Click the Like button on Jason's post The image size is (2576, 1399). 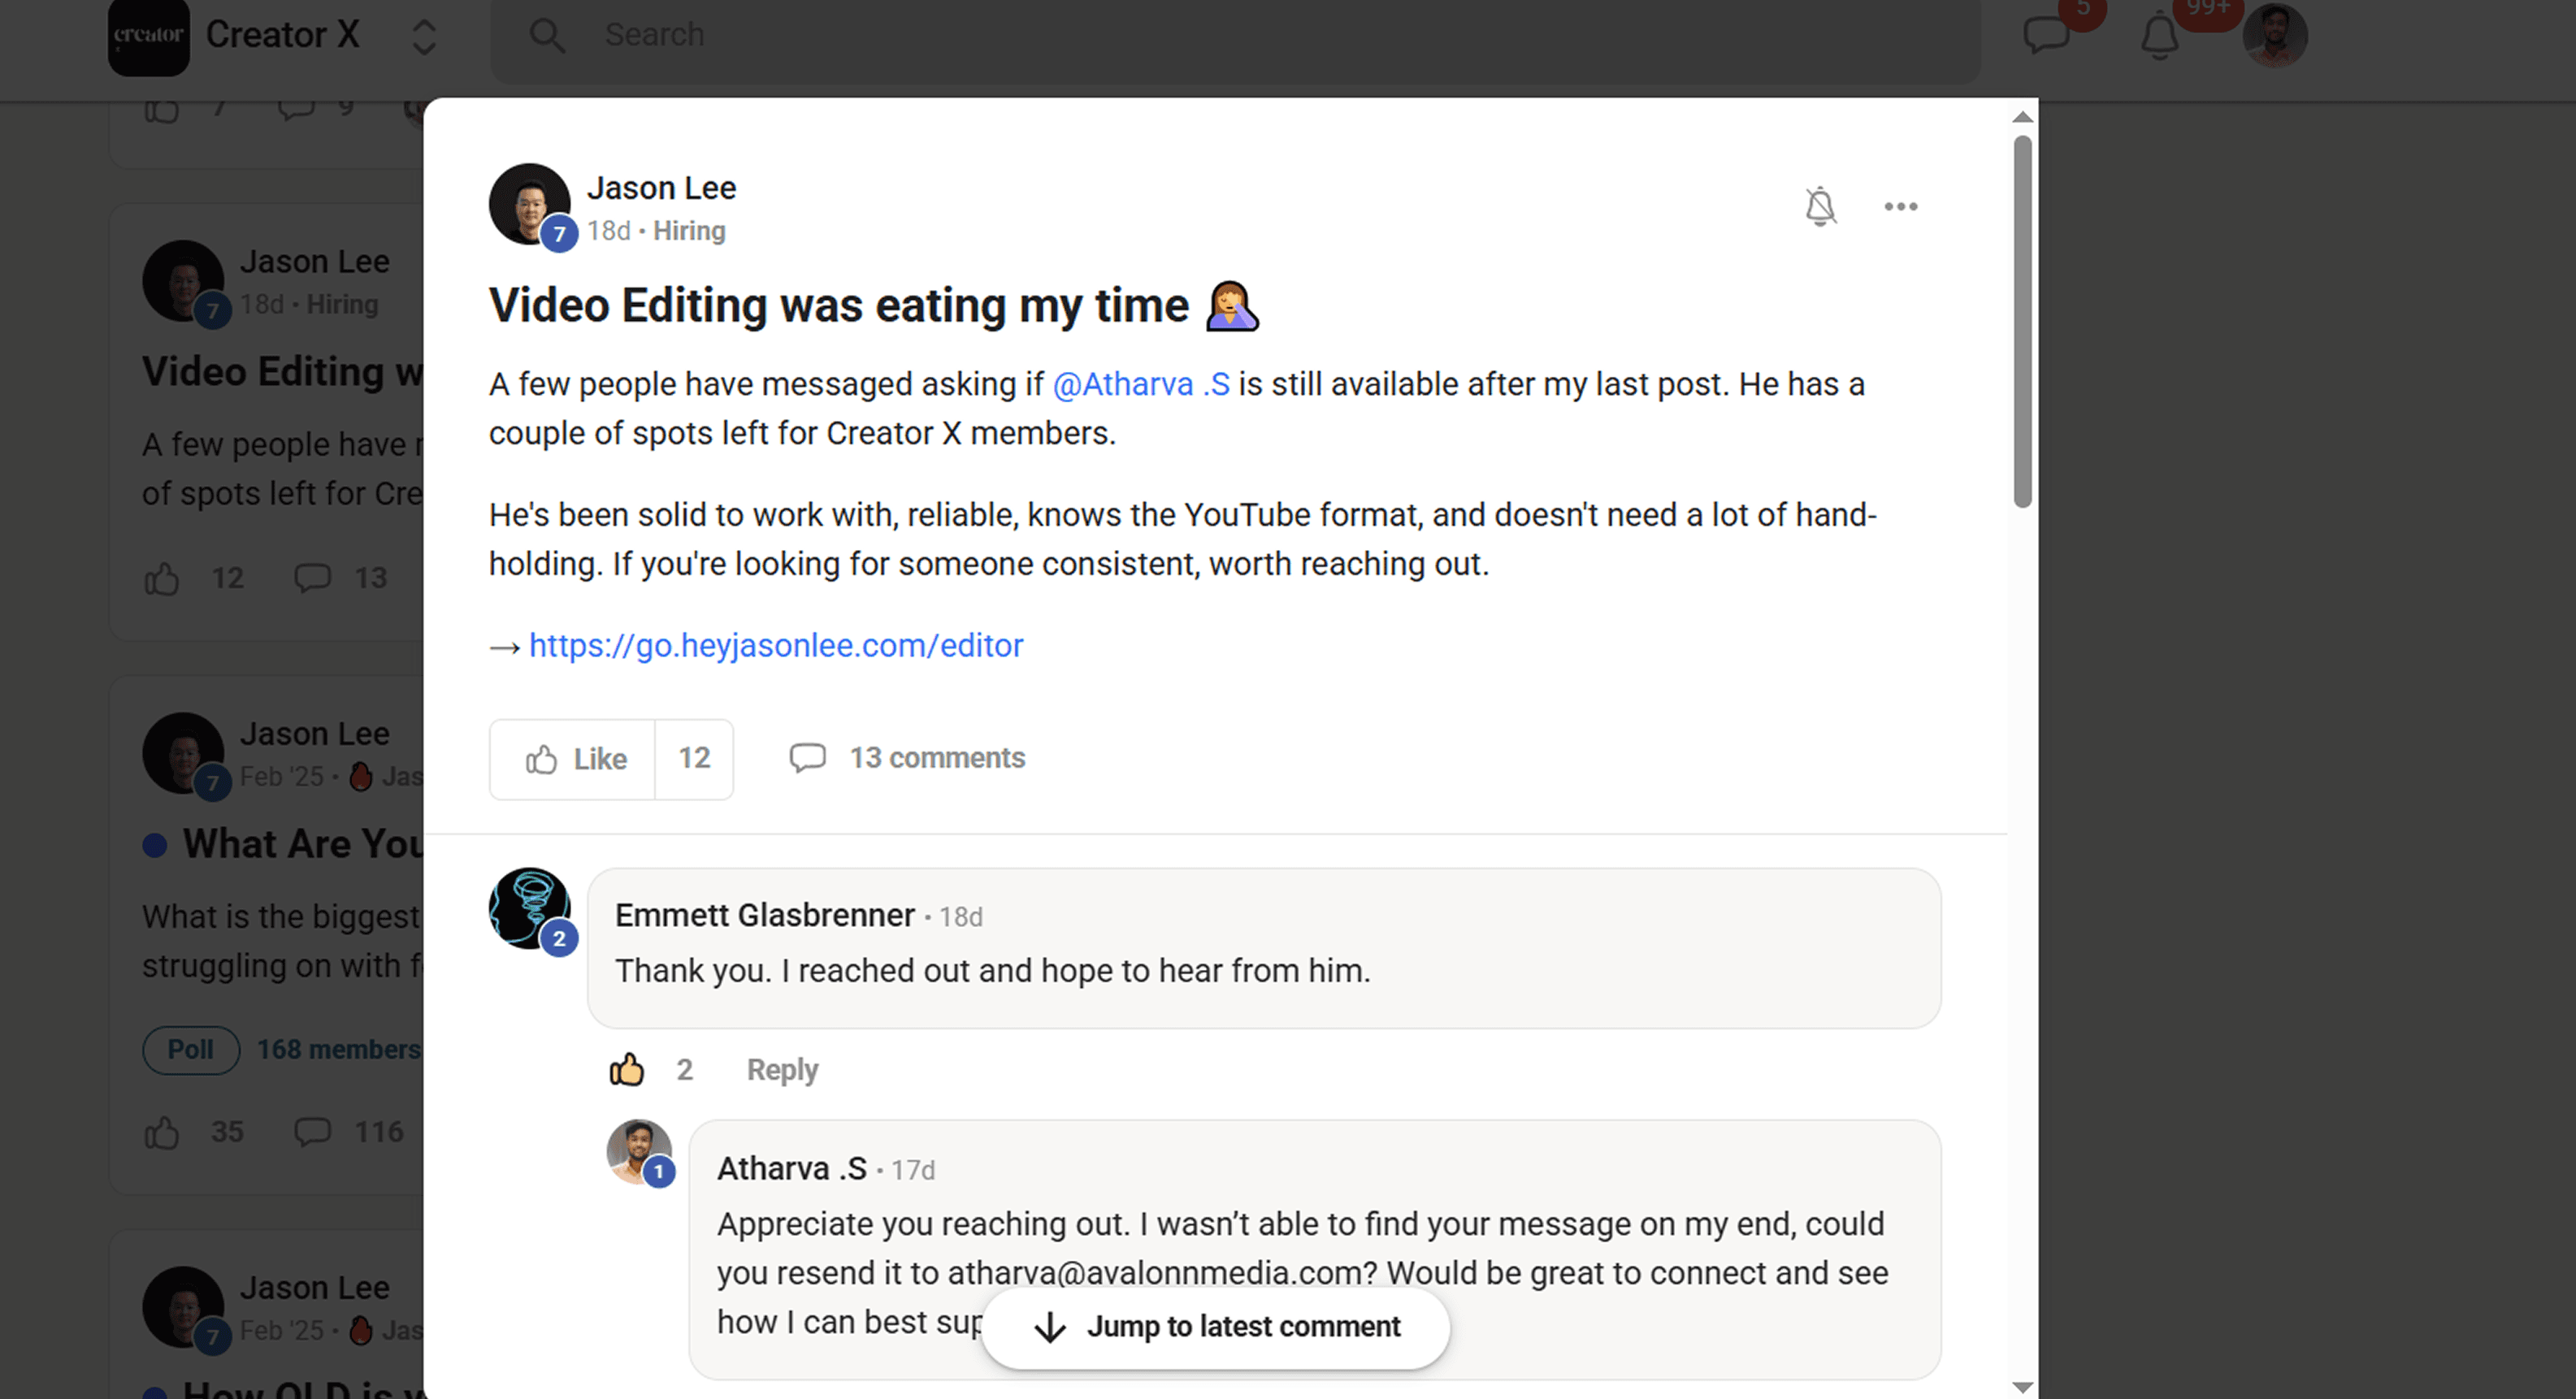(x=573, y=759)
